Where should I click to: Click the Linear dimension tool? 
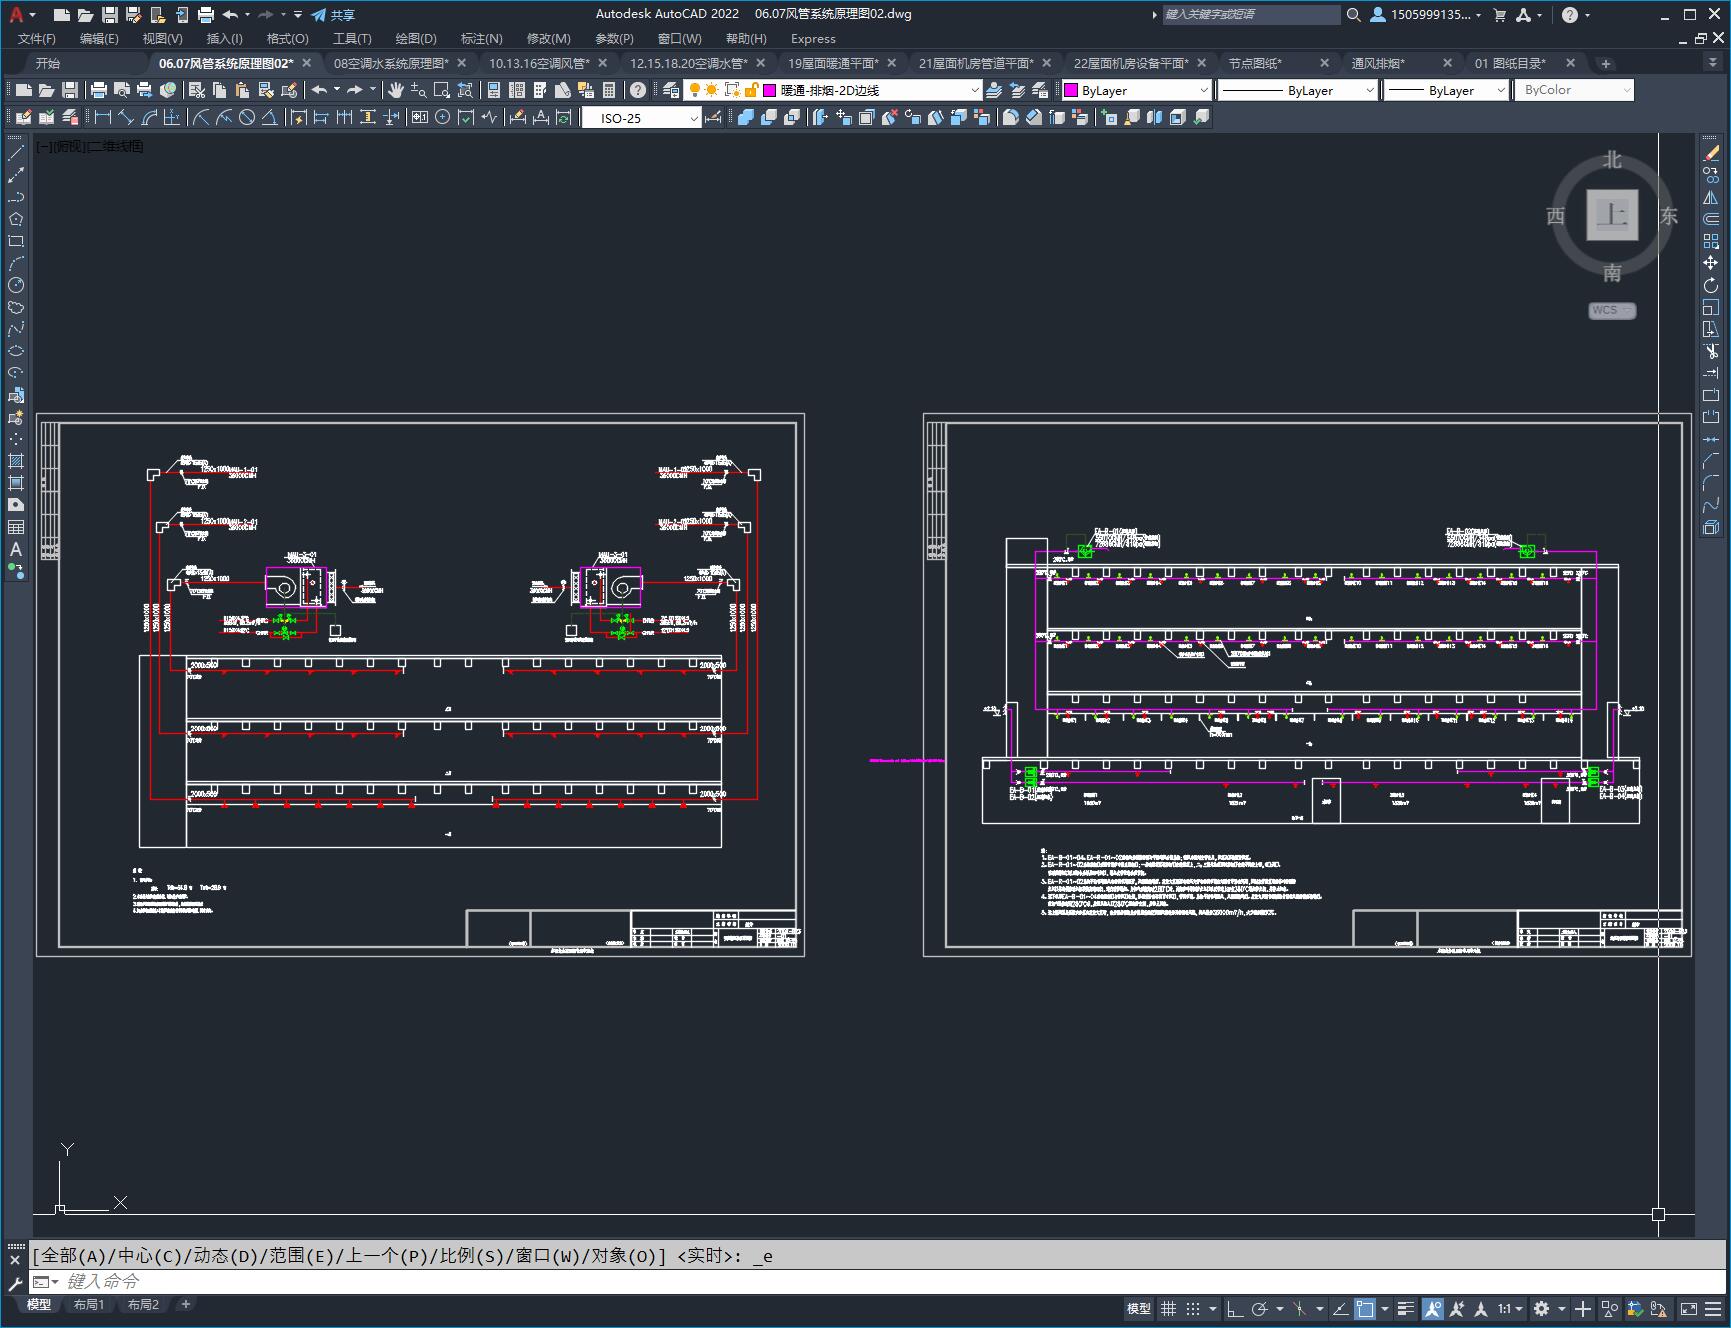tap(103, 117)
